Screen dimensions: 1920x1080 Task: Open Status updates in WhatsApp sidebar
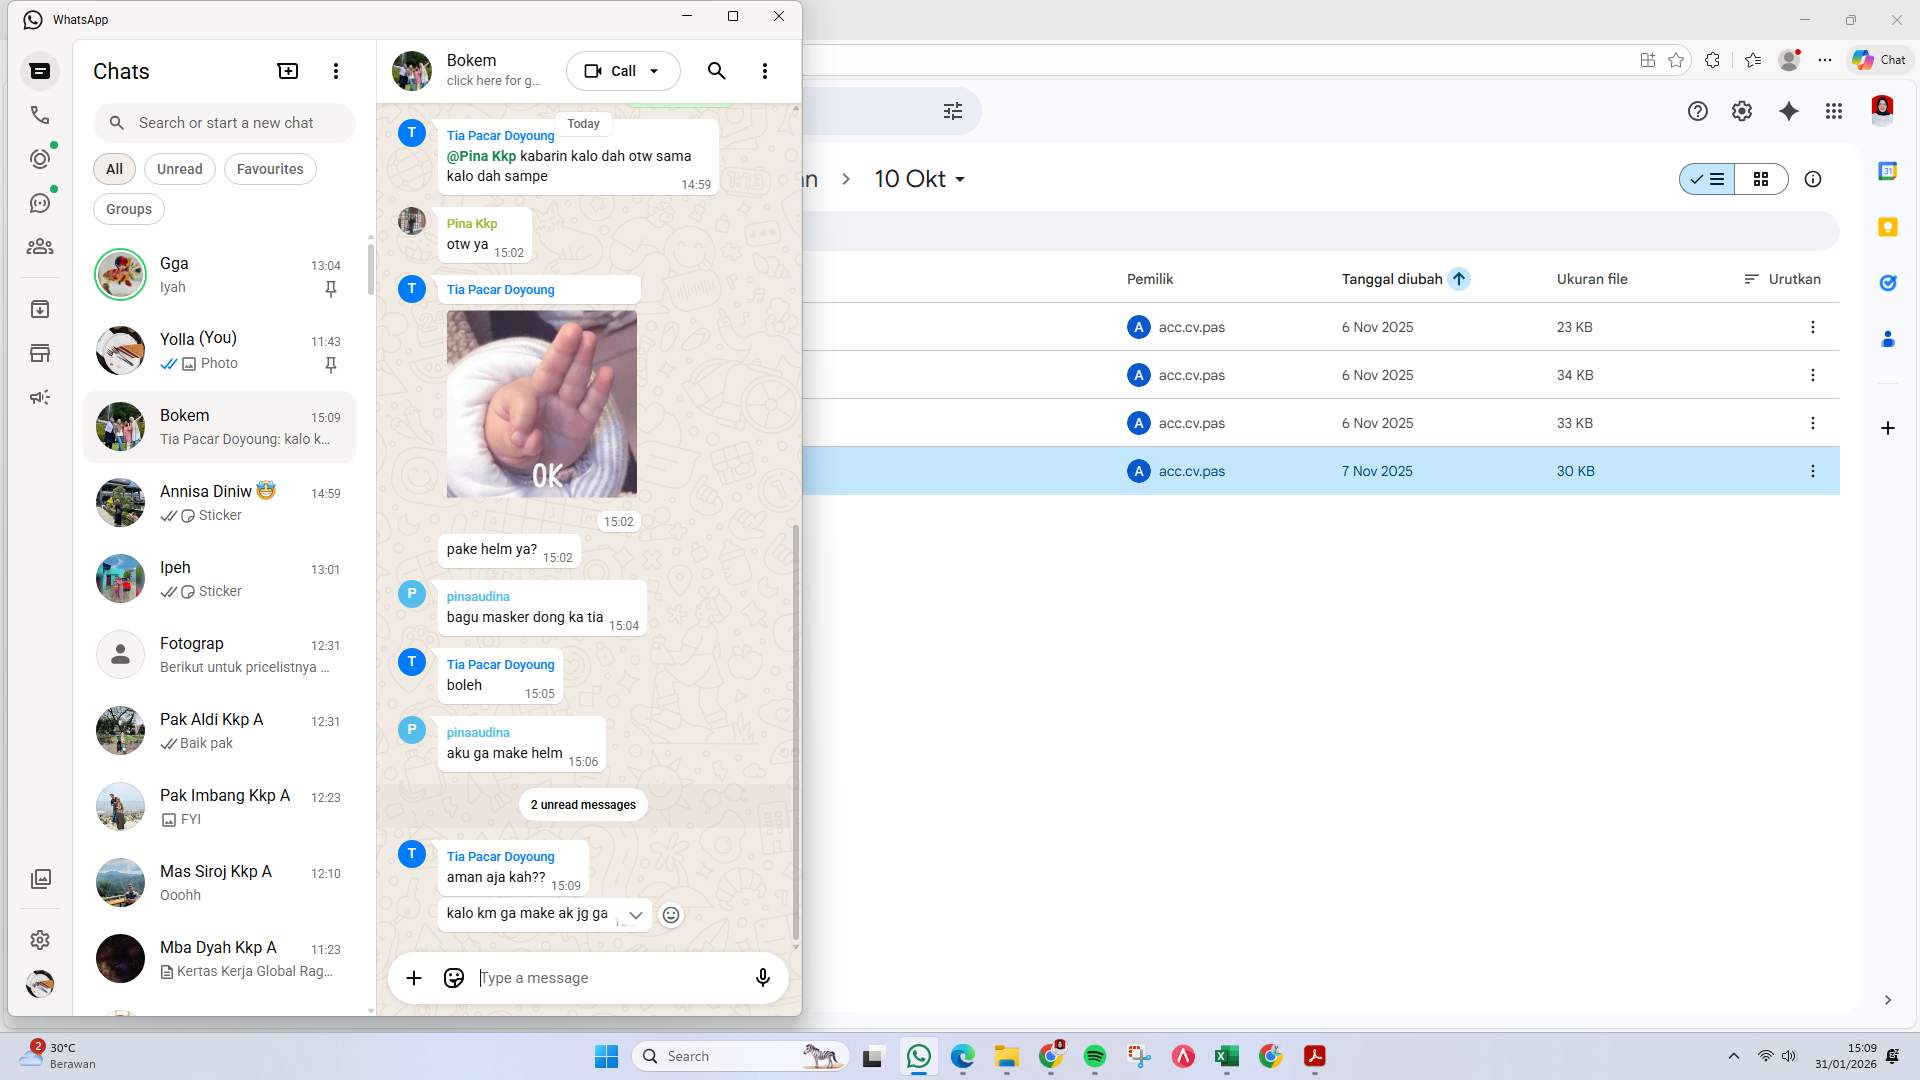pyautogui.click(x=40, y=158)
